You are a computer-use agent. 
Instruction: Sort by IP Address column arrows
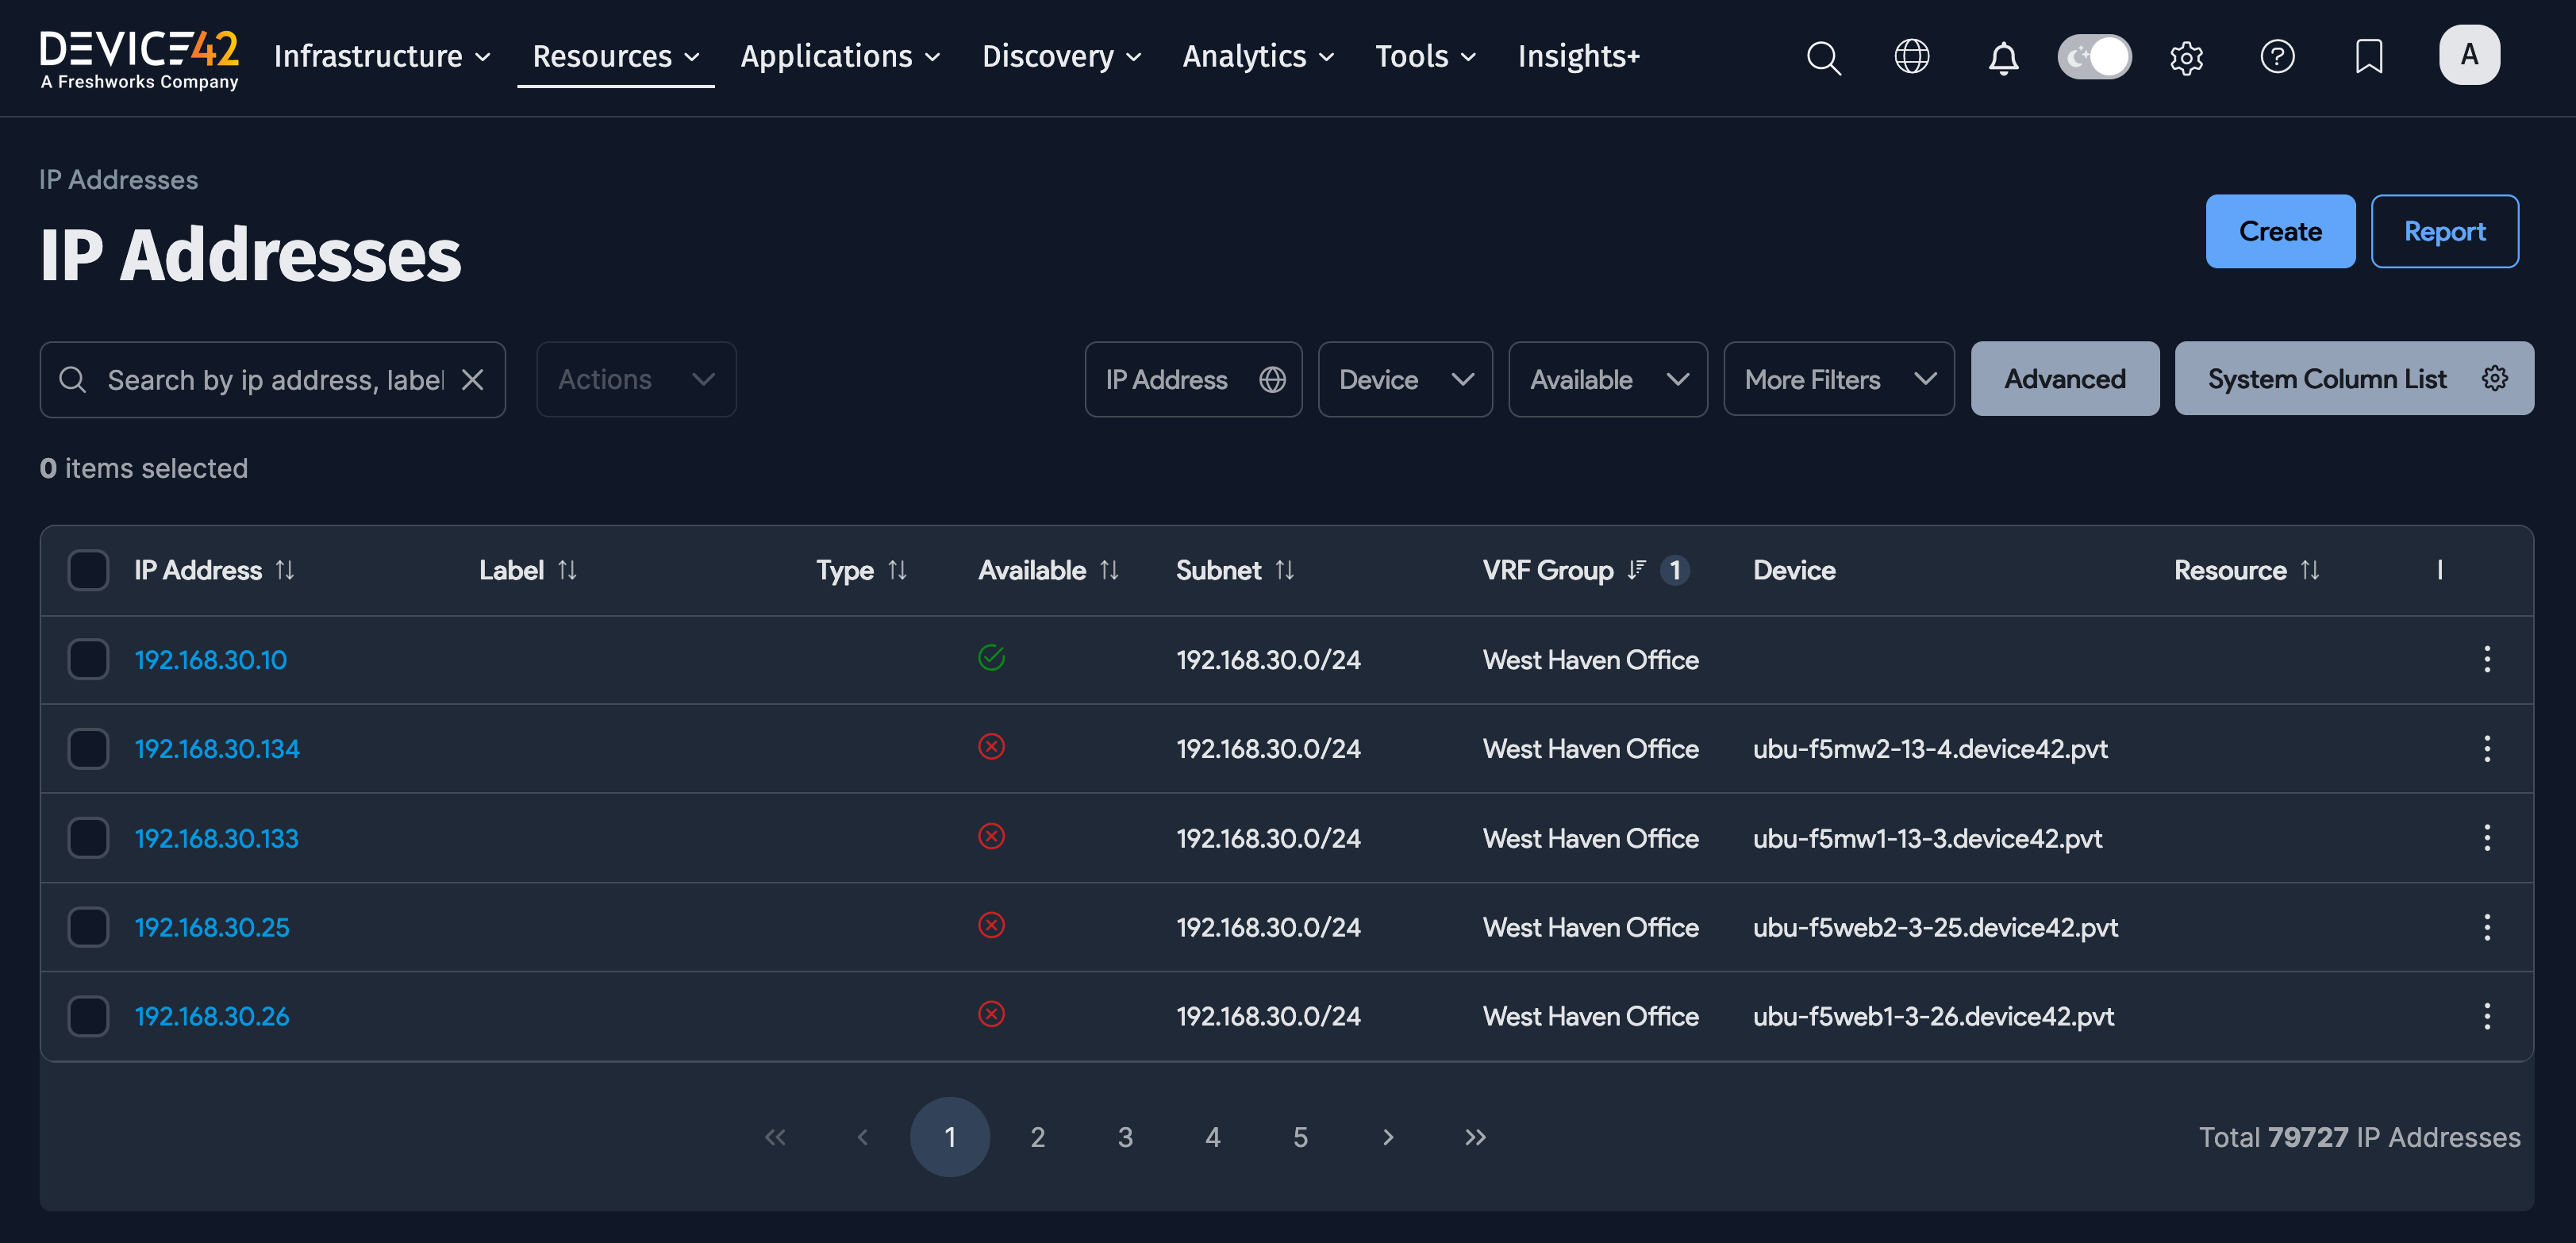pos(285,570)
